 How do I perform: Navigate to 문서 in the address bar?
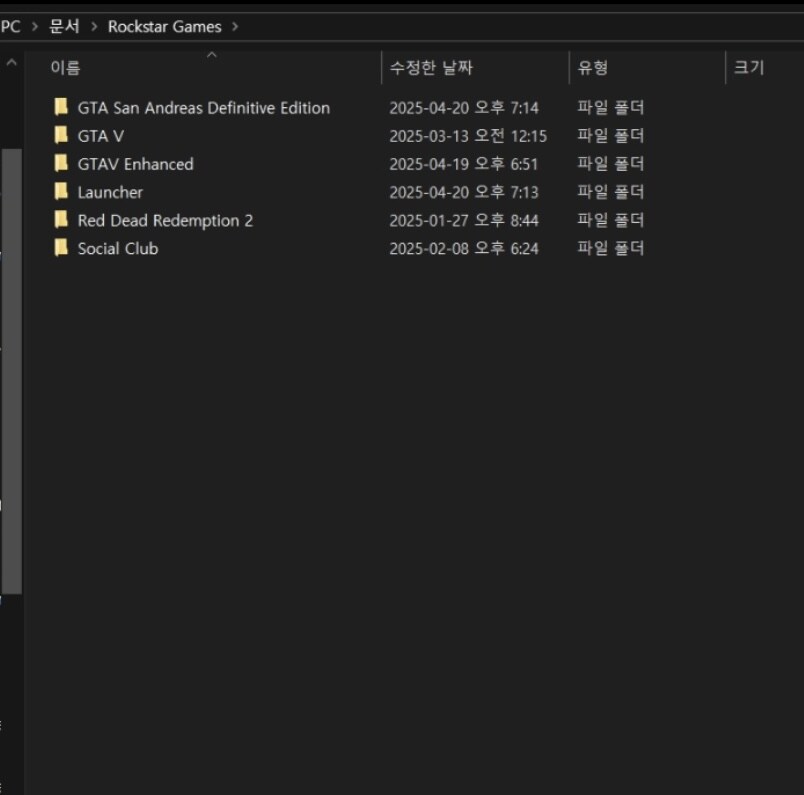[64, 27]
